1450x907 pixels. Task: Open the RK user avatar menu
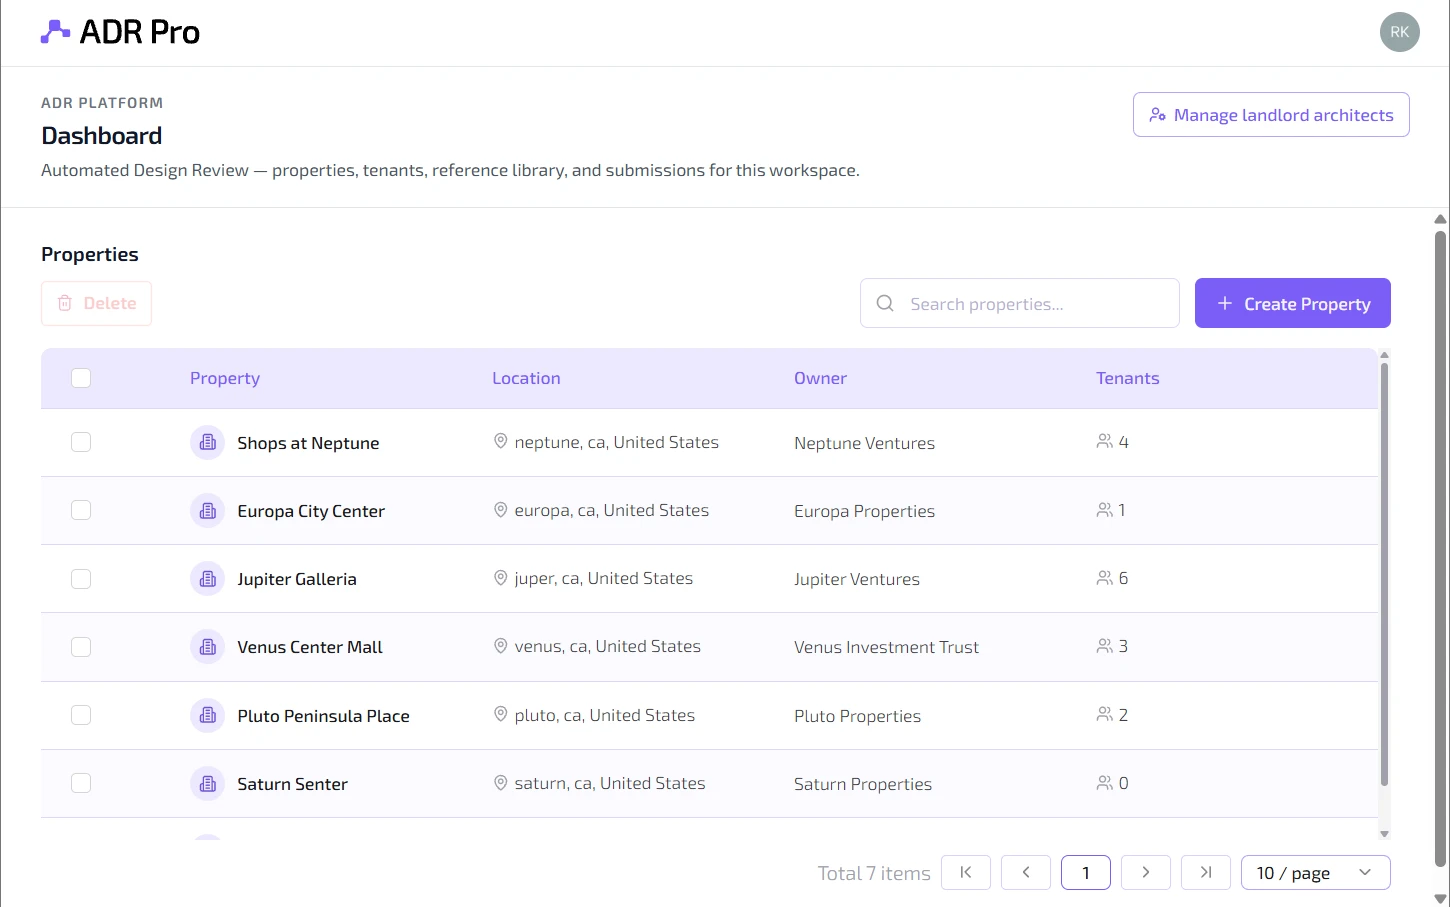[1399, 32]
